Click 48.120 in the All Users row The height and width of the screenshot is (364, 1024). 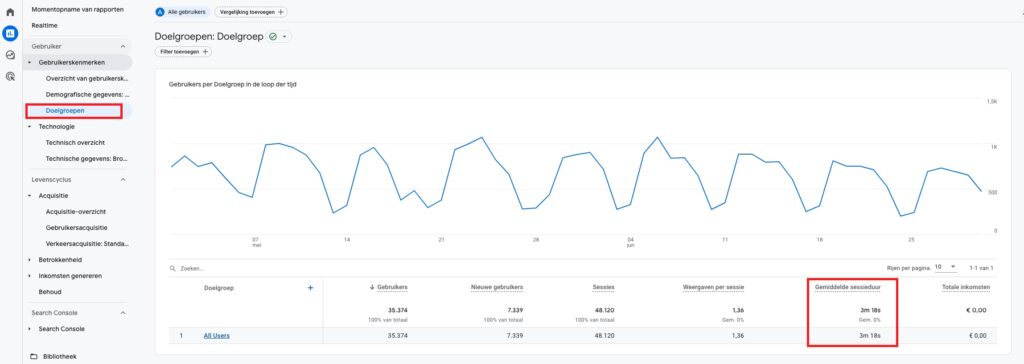click(x=603, y=336)
